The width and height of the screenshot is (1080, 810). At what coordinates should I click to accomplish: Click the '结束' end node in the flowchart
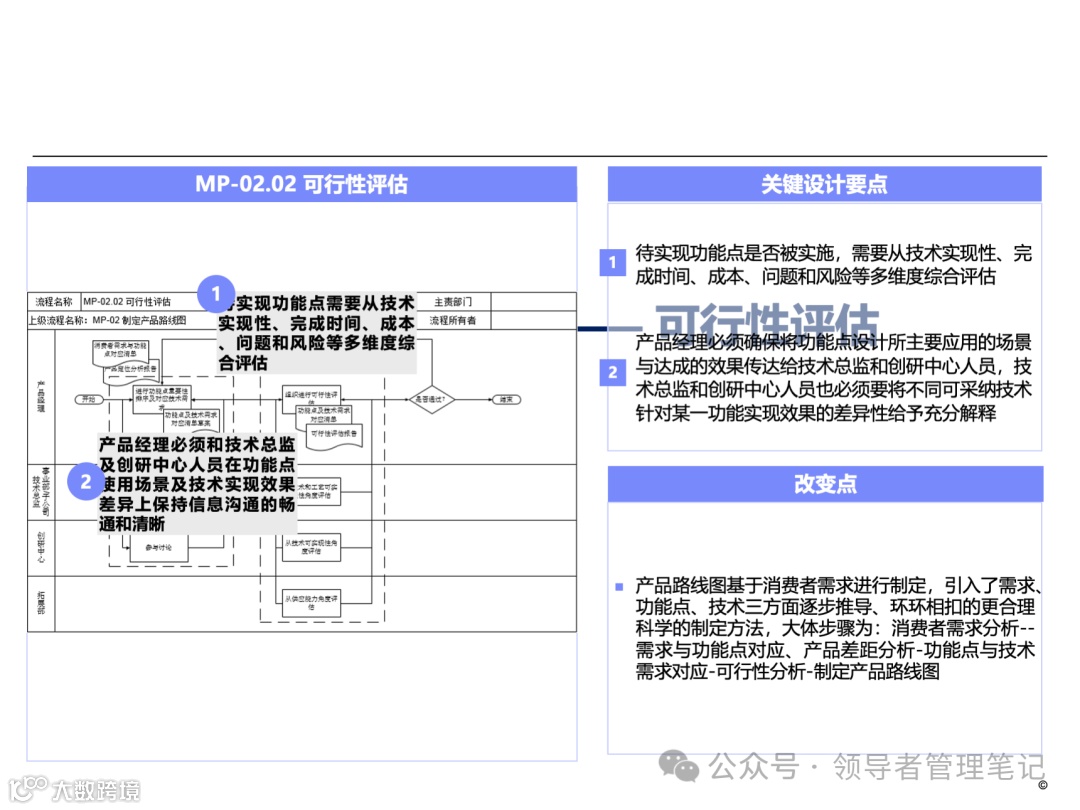tap(506, 399)
